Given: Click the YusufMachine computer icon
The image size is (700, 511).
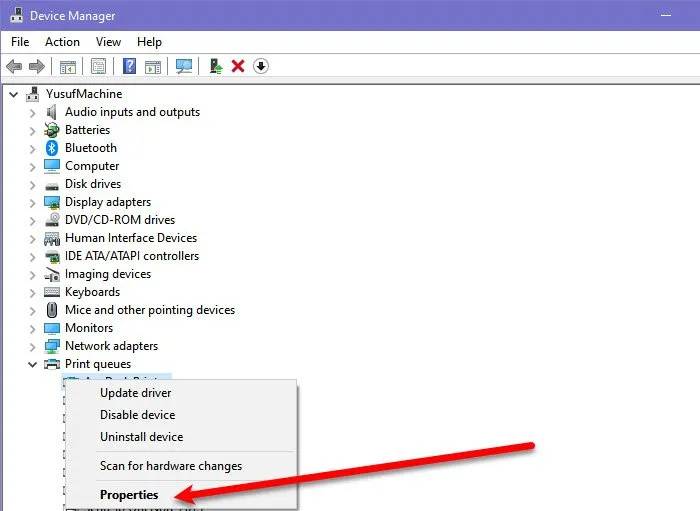Looking at the screenshot, I should [33, 94].
